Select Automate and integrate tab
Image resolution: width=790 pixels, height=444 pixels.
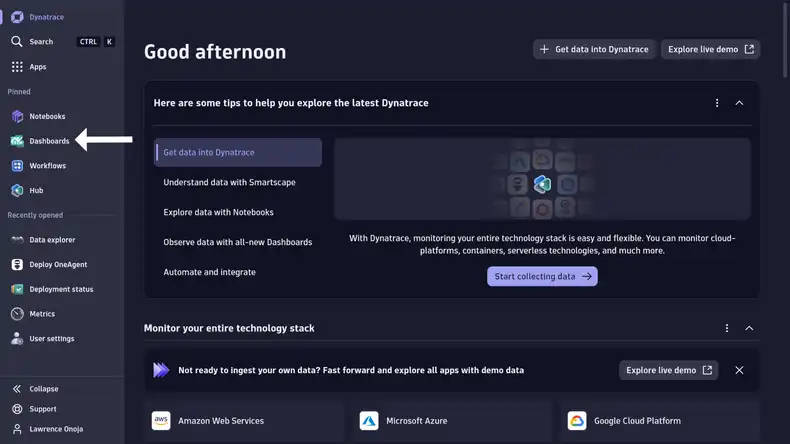[238, 272]
